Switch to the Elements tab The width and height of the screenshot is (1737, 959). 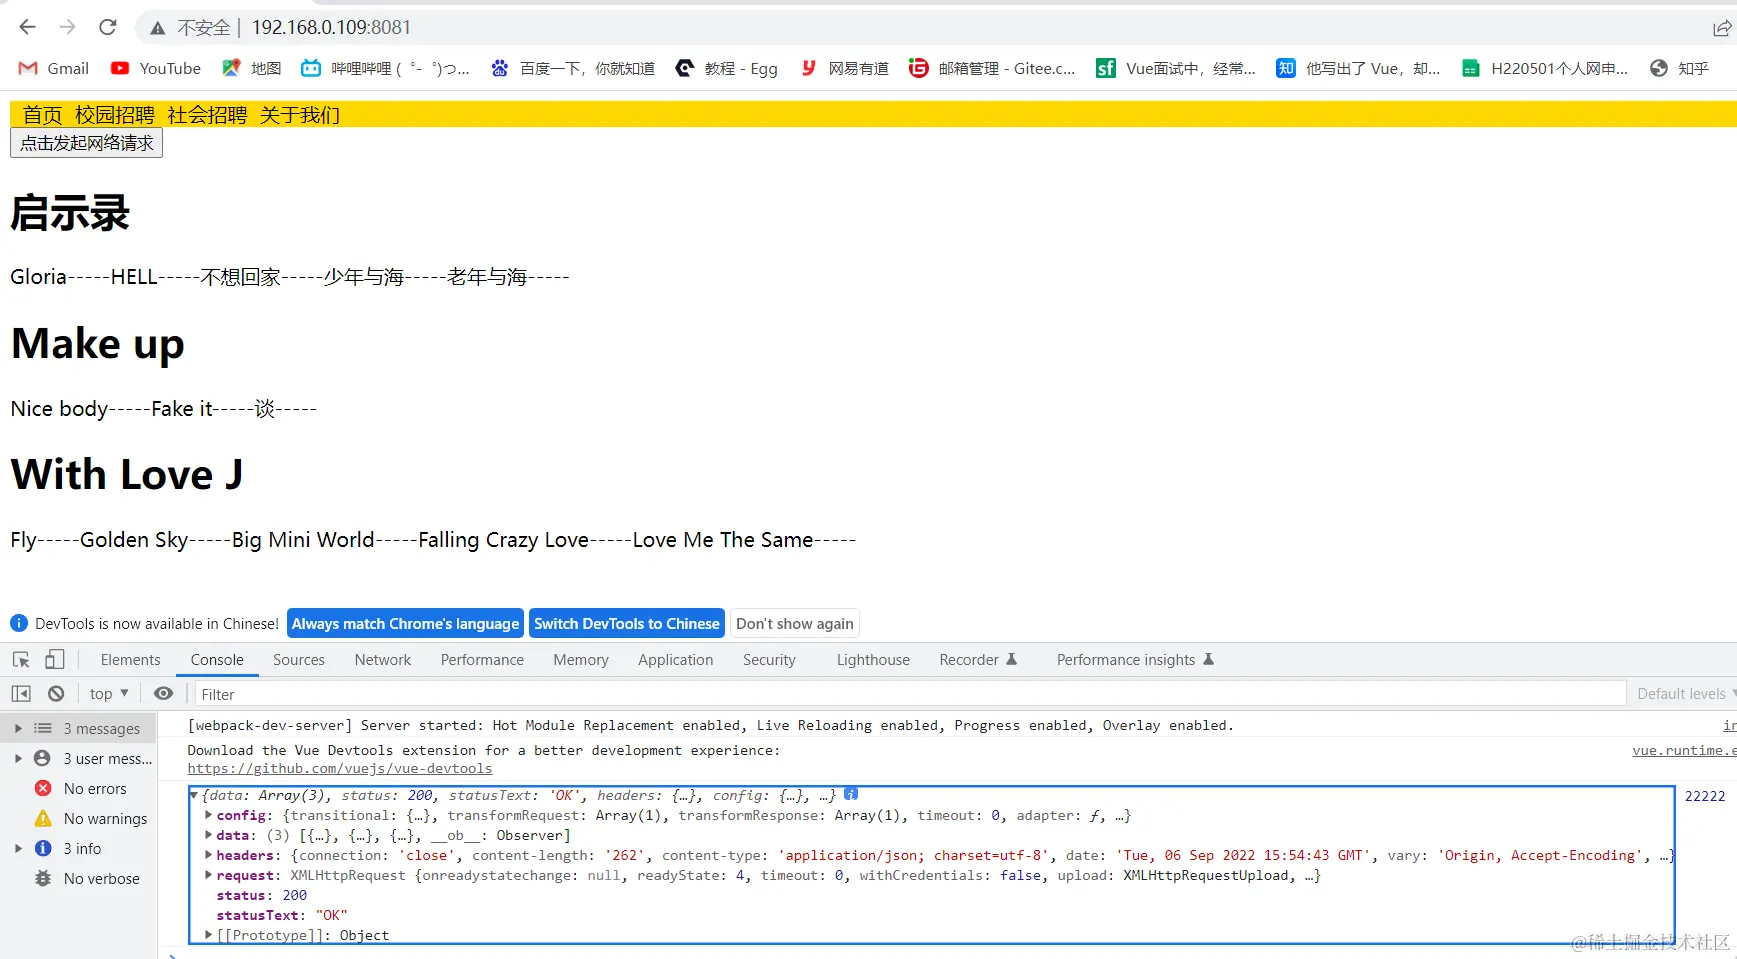130,660
